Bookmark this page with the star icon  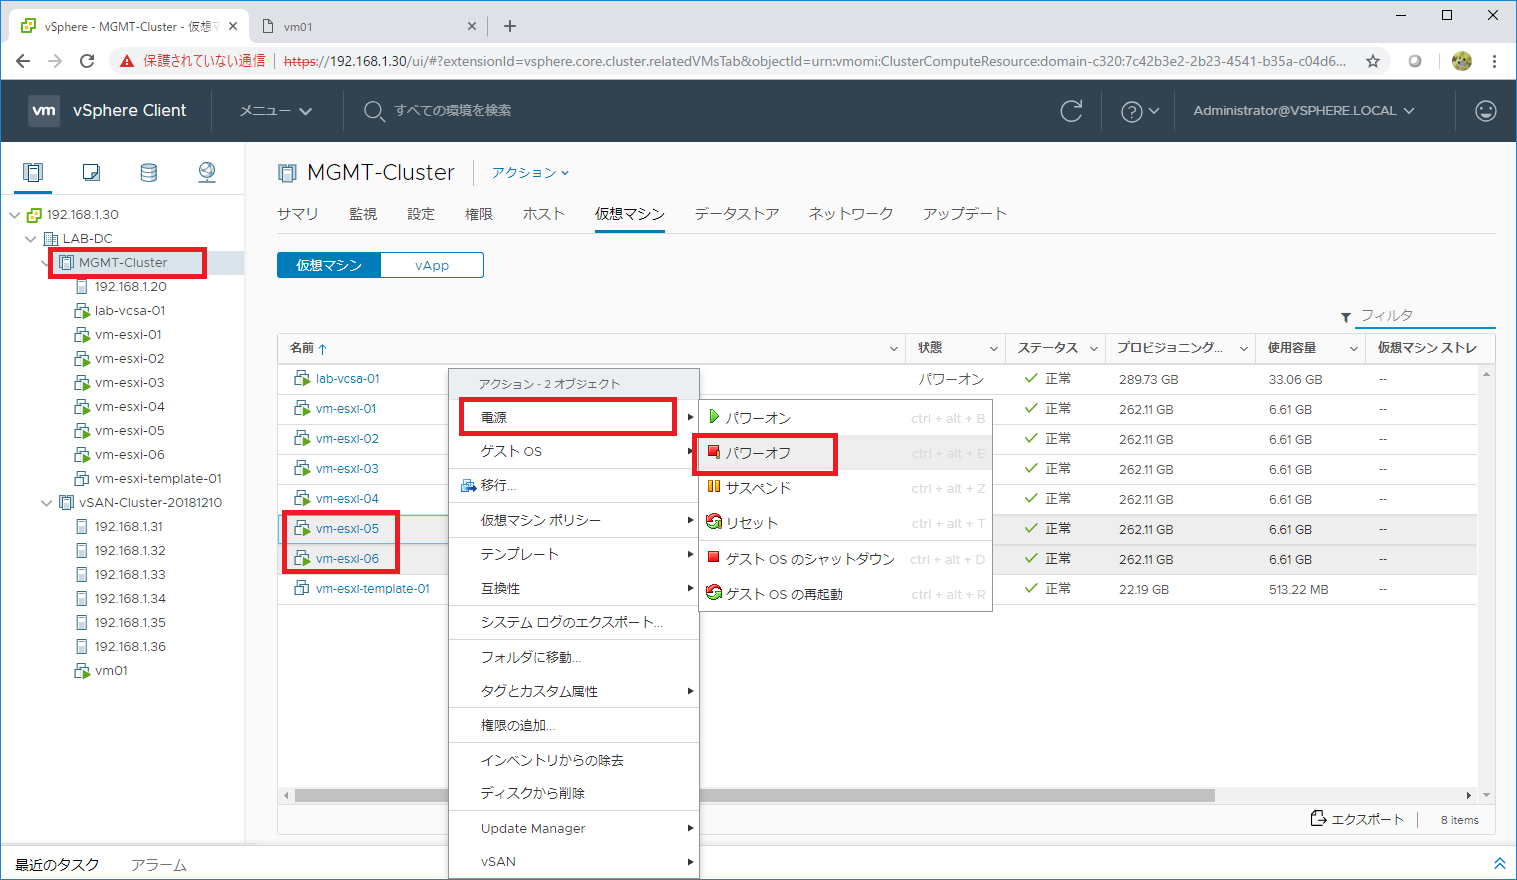pyautogui.click(x=1373, y=61)
